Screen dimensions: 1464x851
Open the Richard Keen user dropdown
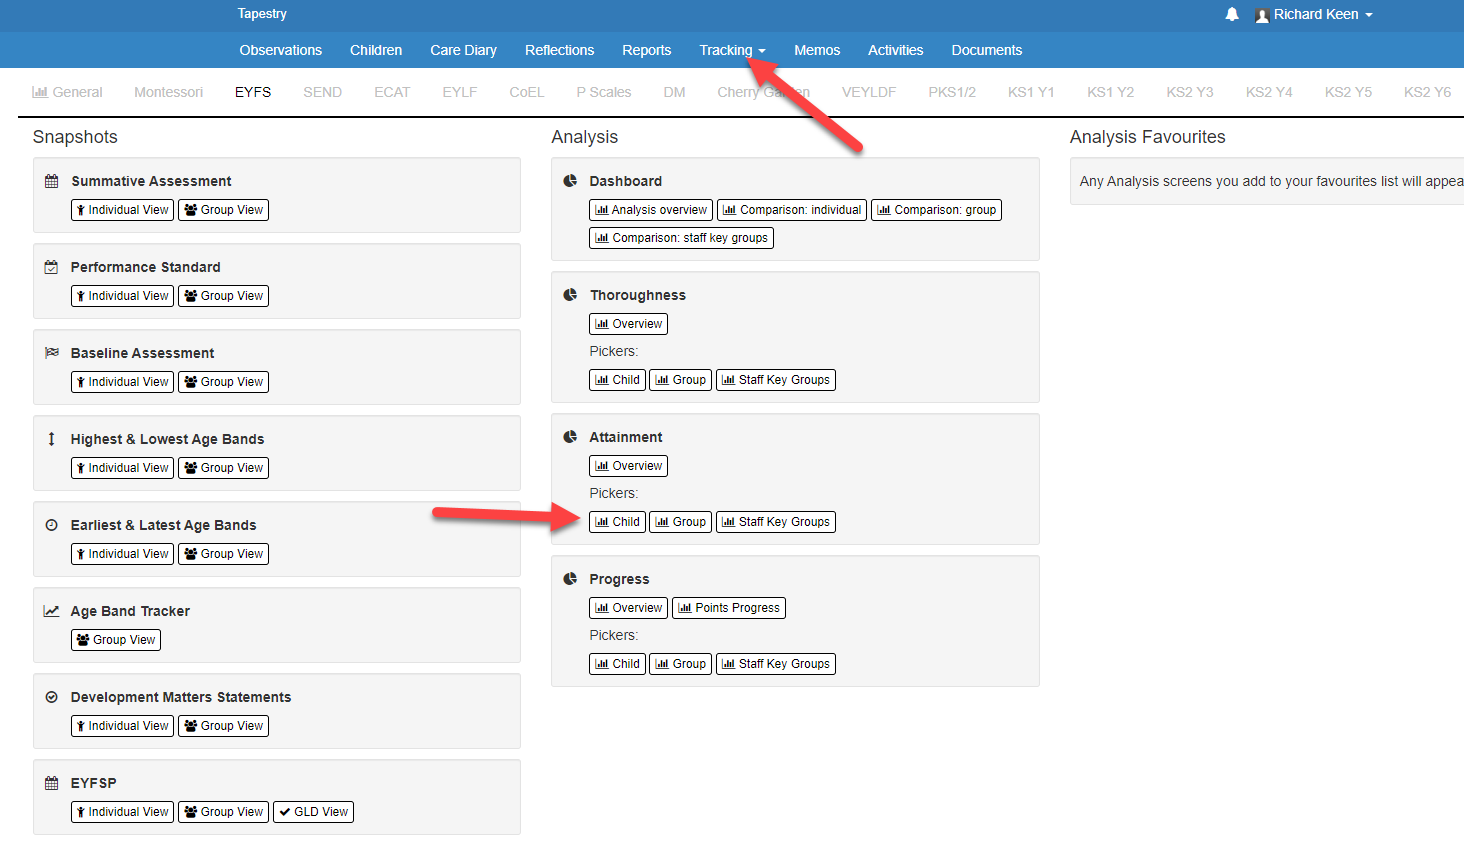click(1314, 14)
